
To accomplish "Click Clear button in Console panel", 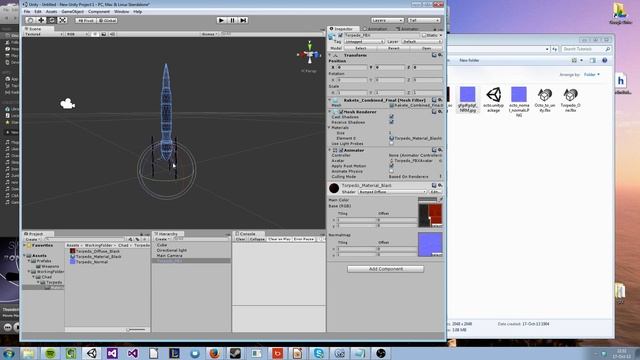I will [240, 239].
